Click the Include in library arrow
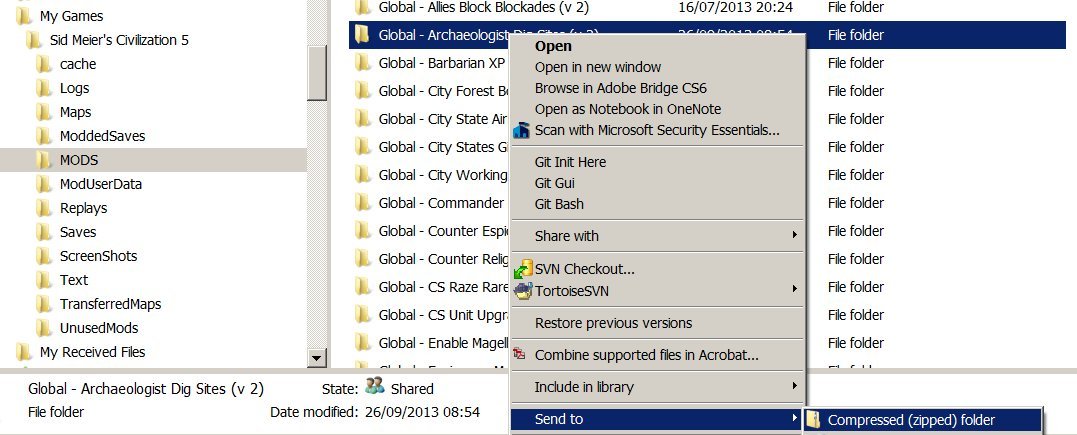1077x435 pixels. (794, 386)
